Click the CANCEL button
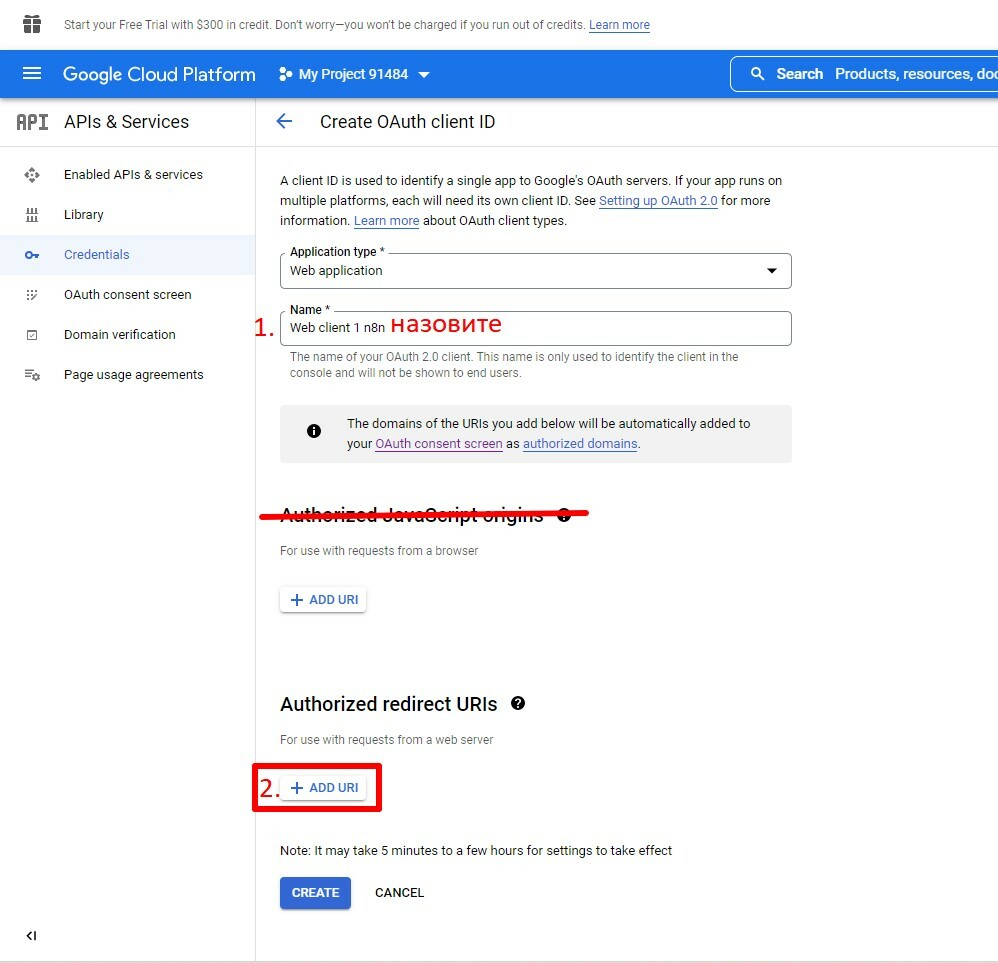 [x=399, y=893]
